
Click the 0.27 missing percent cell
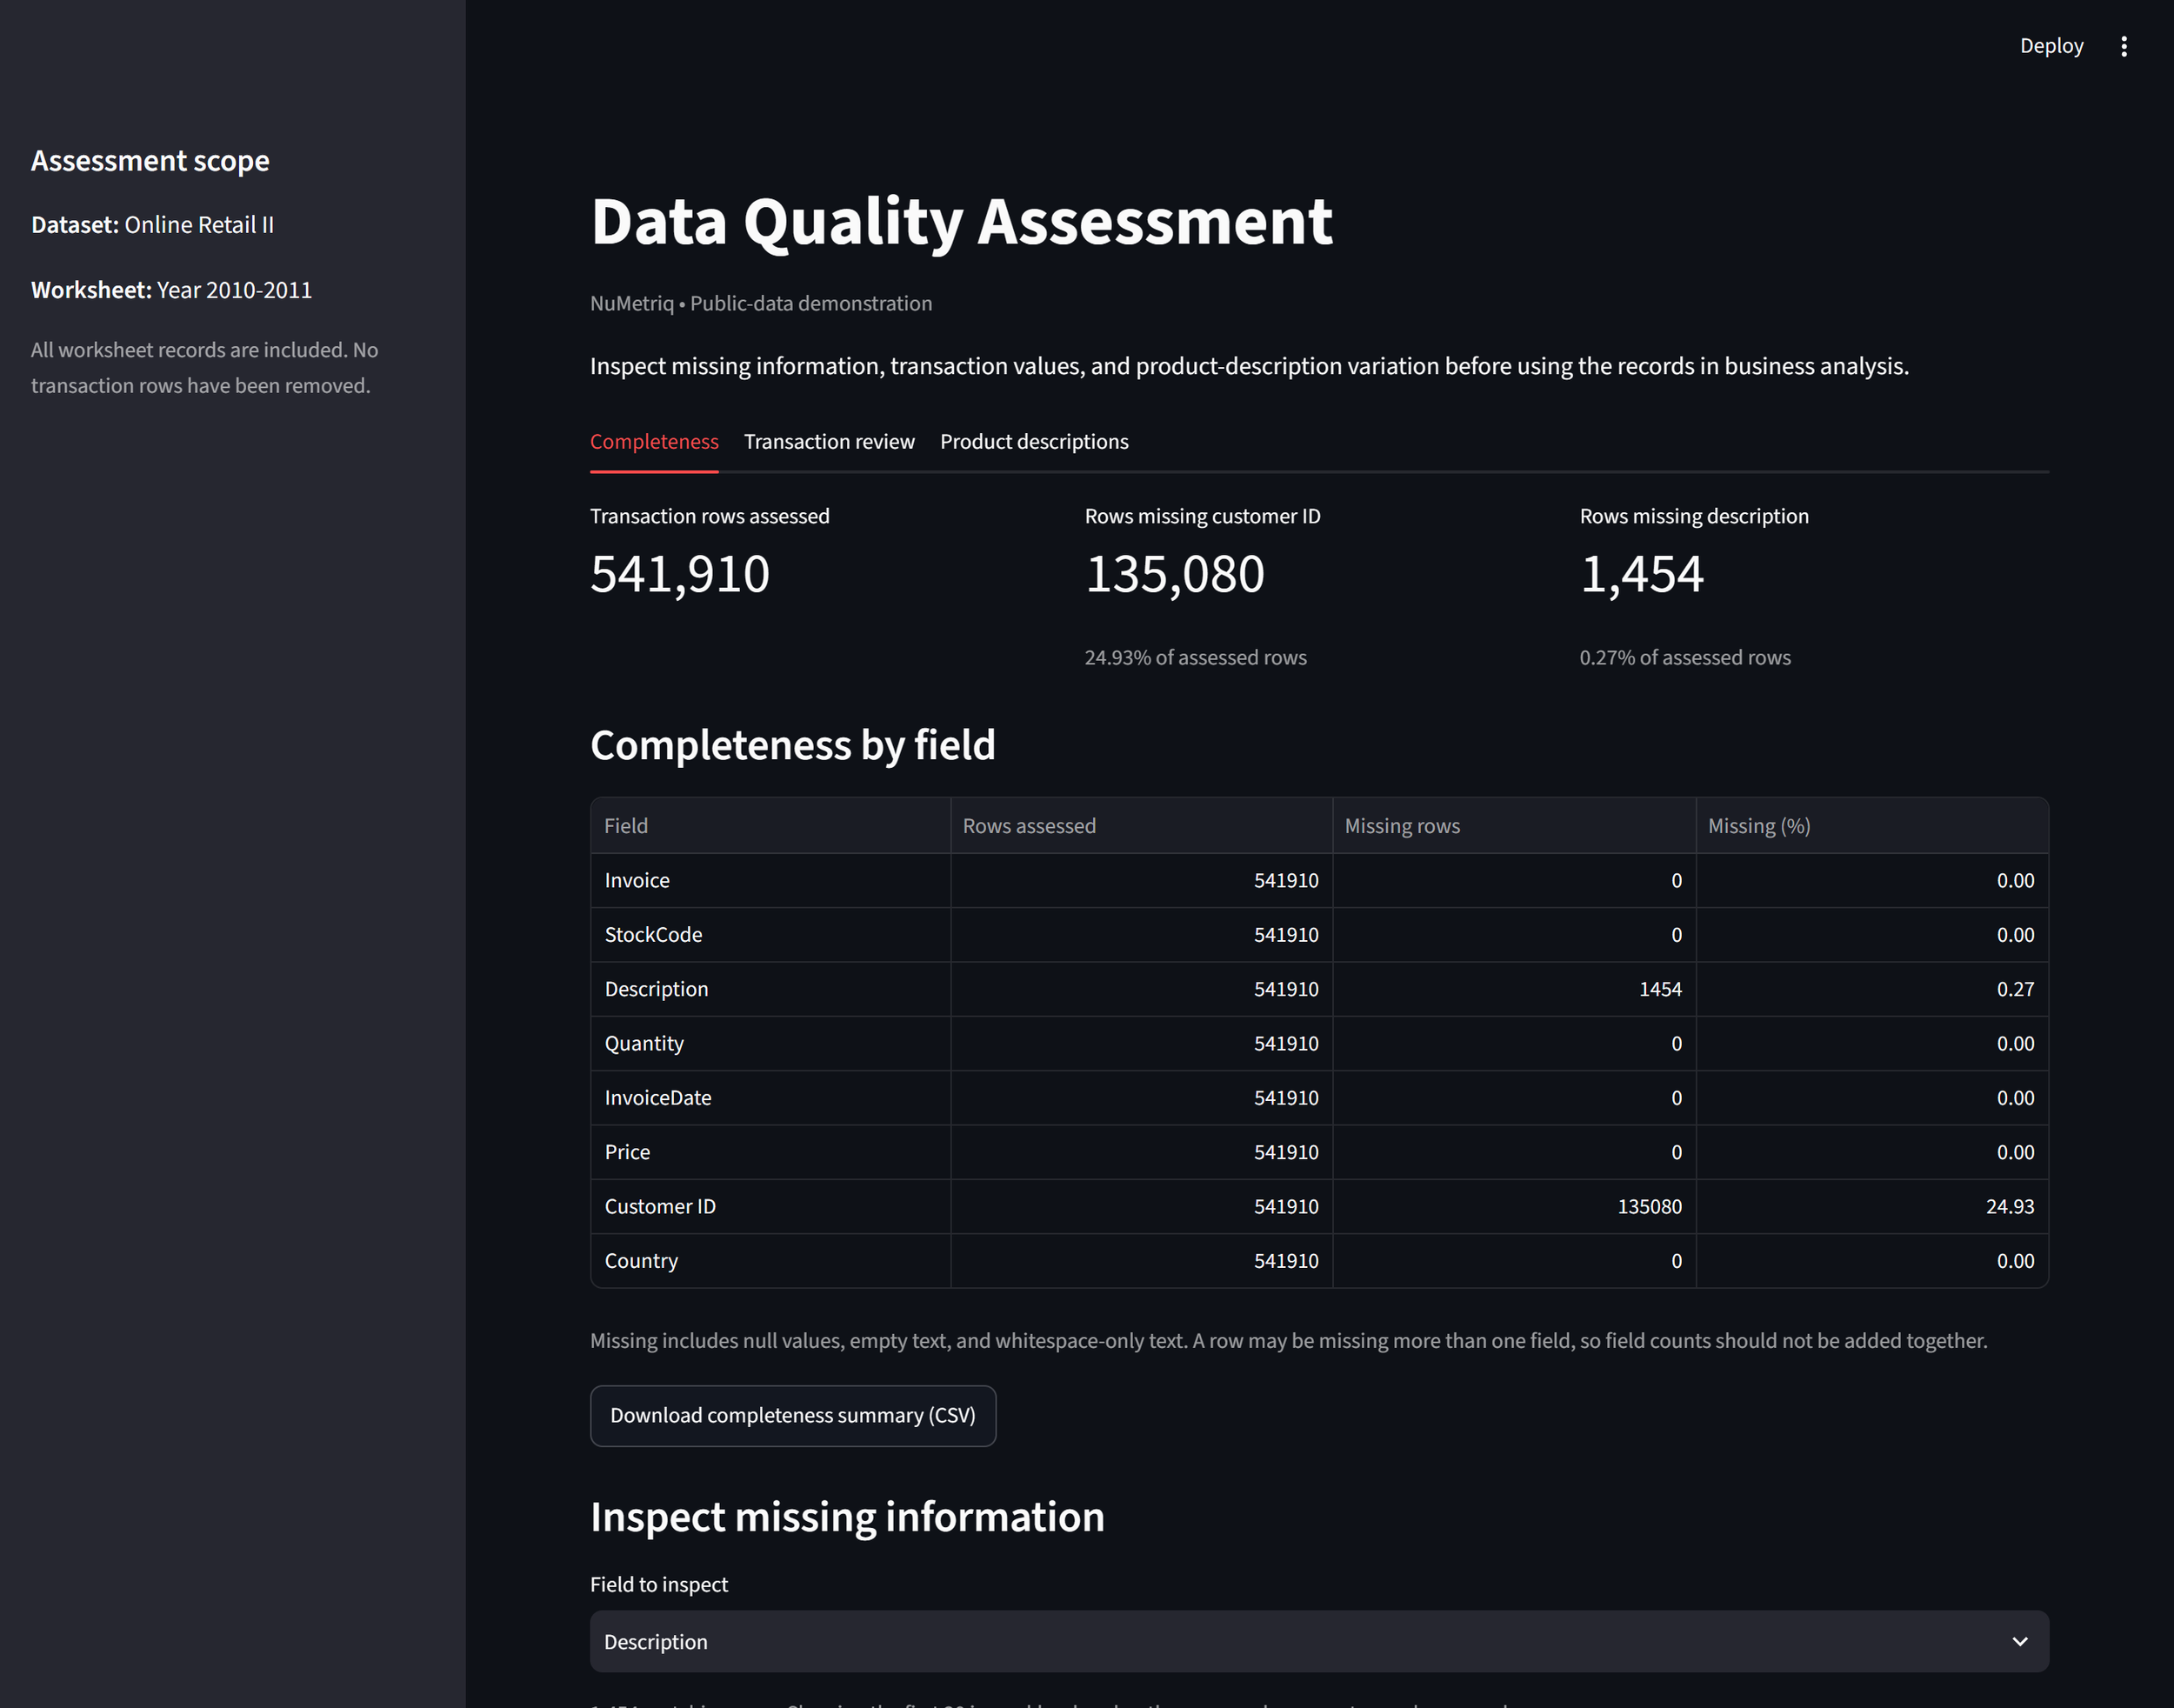point(1872,989)
